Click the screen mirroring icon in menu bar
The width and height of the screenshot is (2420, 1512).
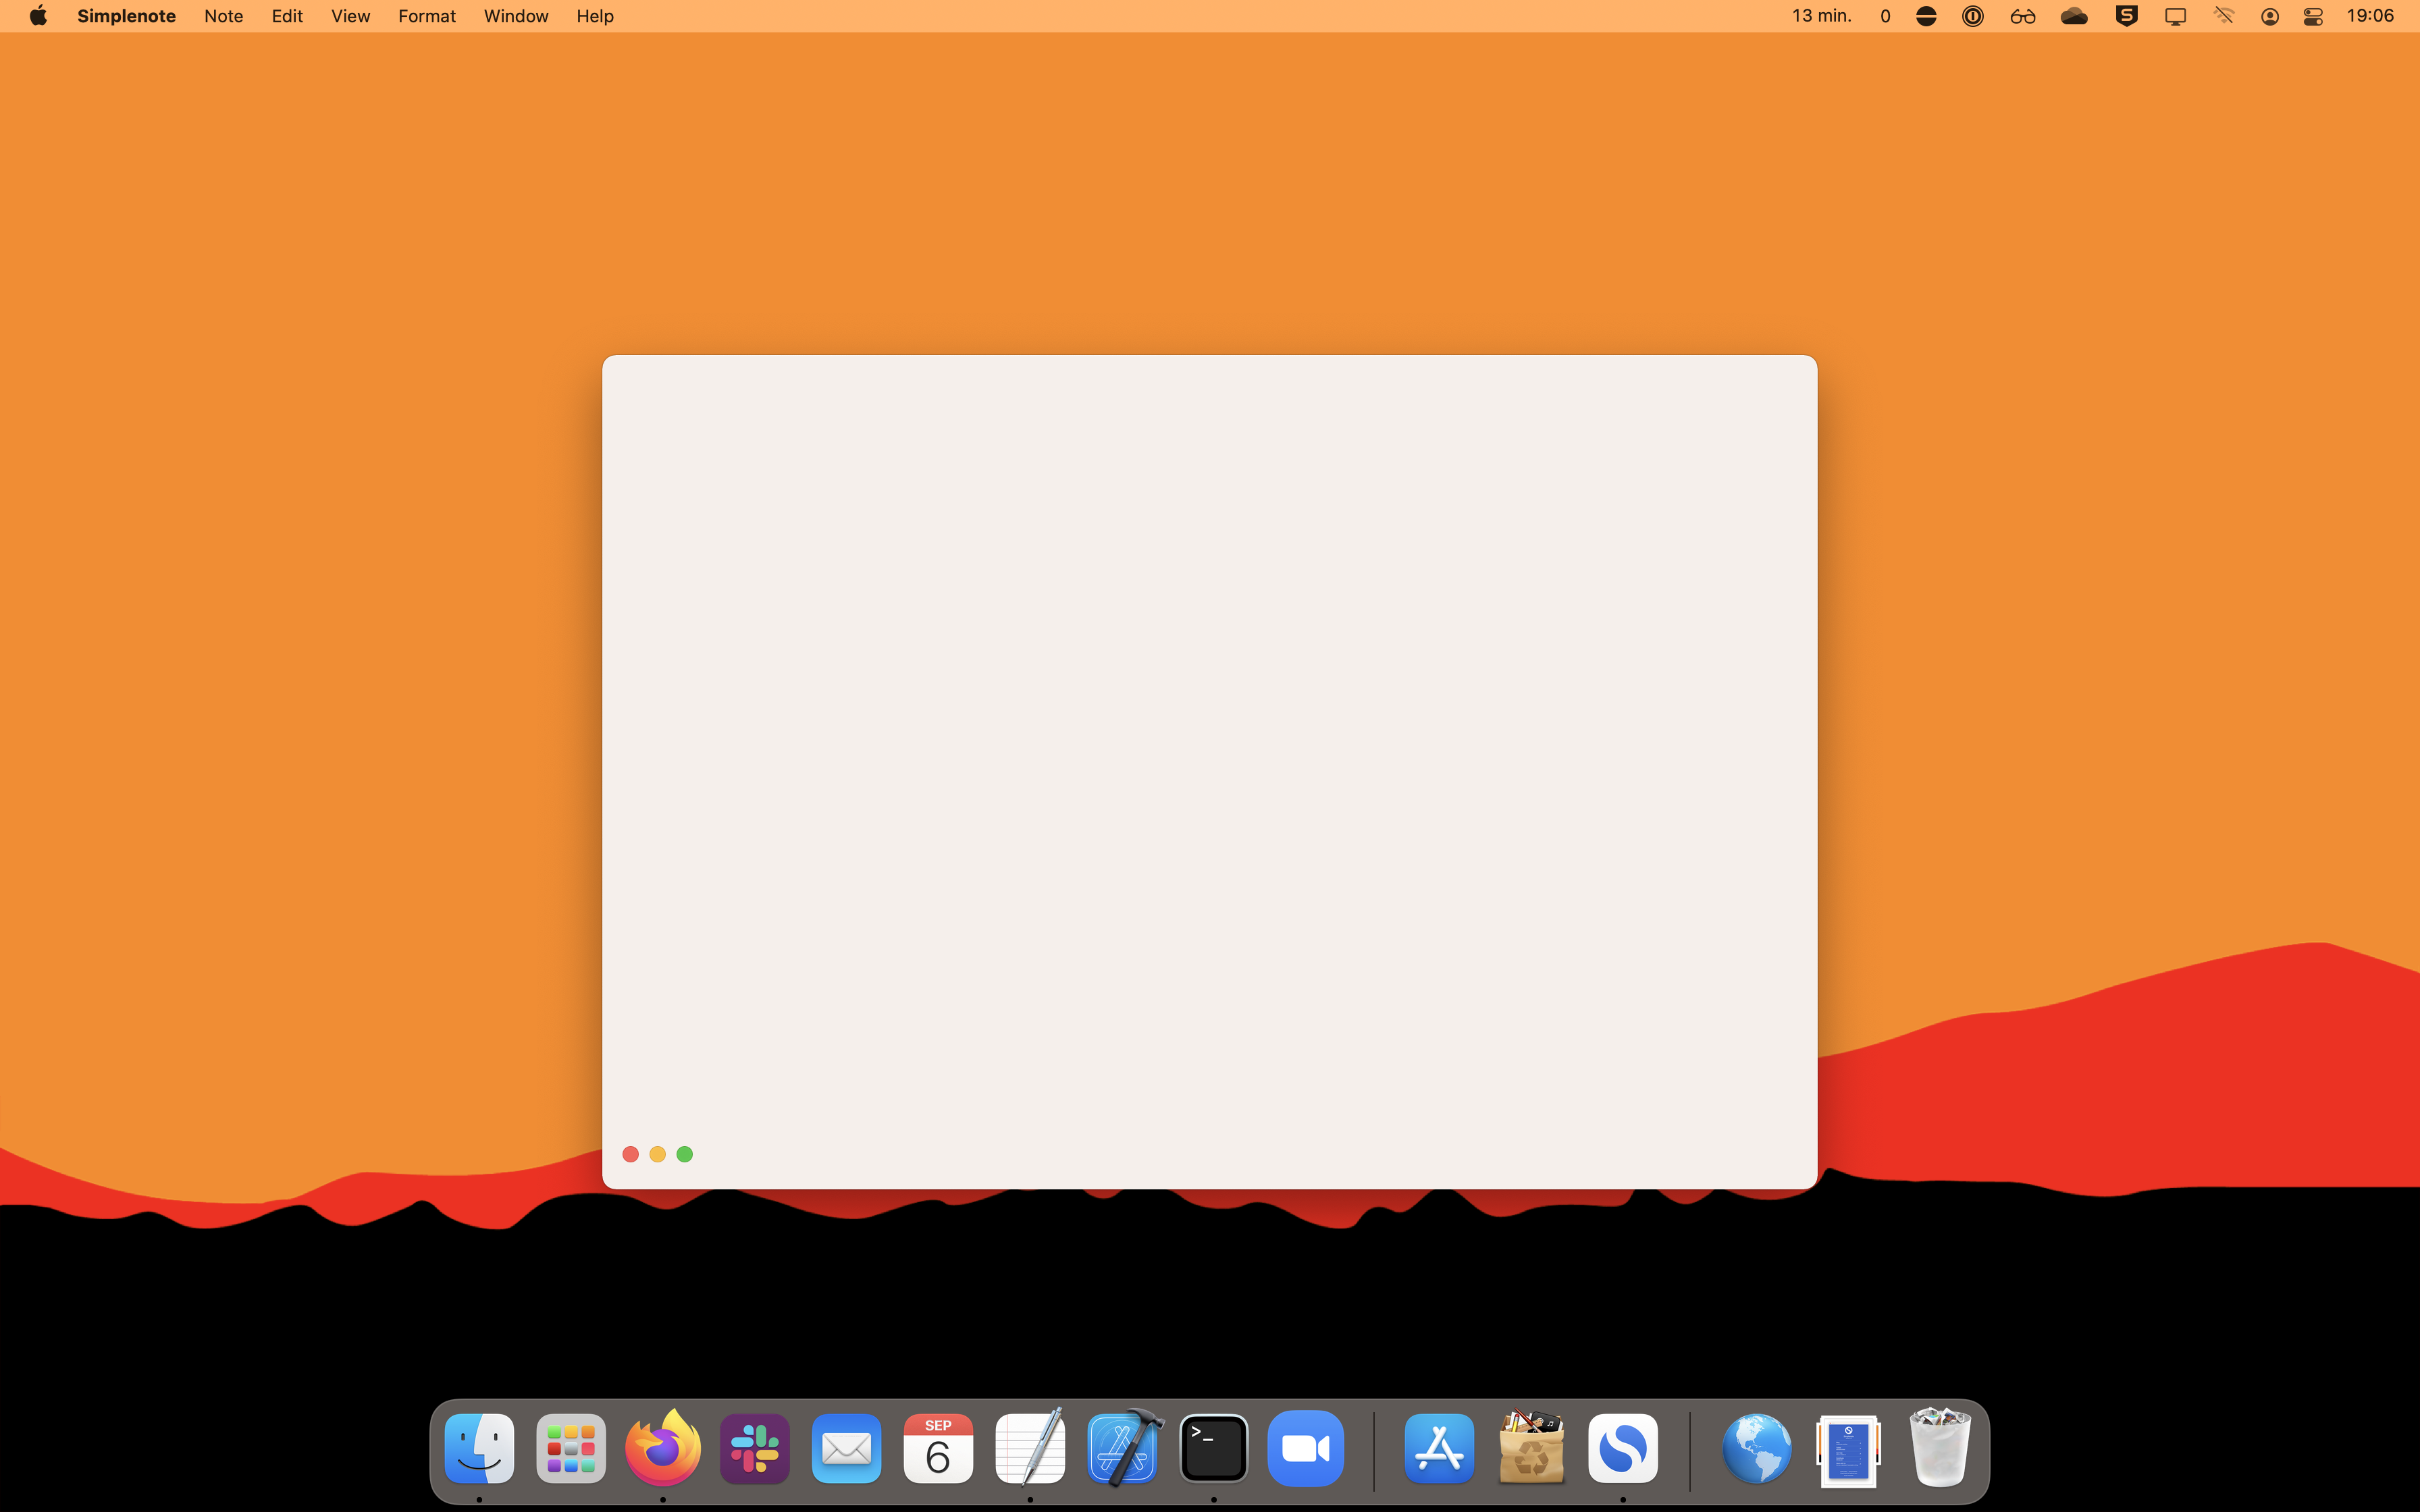tap(2175, 15)
